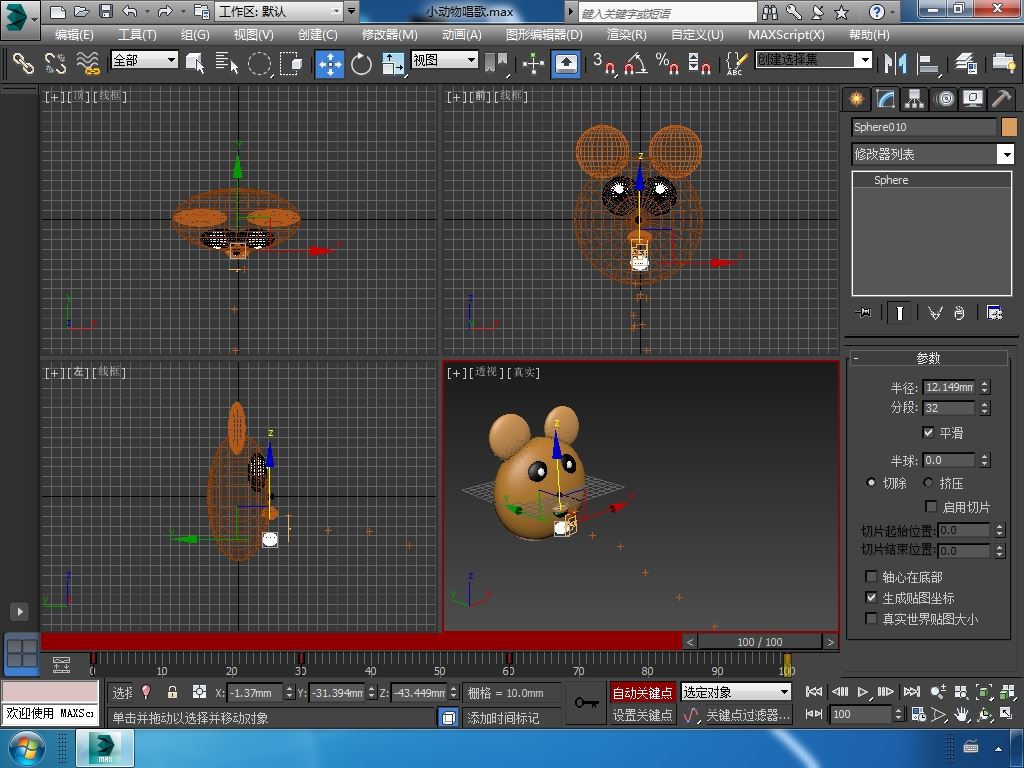The height and width of the screenshot is (768, 1024).
Task: Select the 挤压 radio button
Action: pyautogui.click(x=929, y=483)
